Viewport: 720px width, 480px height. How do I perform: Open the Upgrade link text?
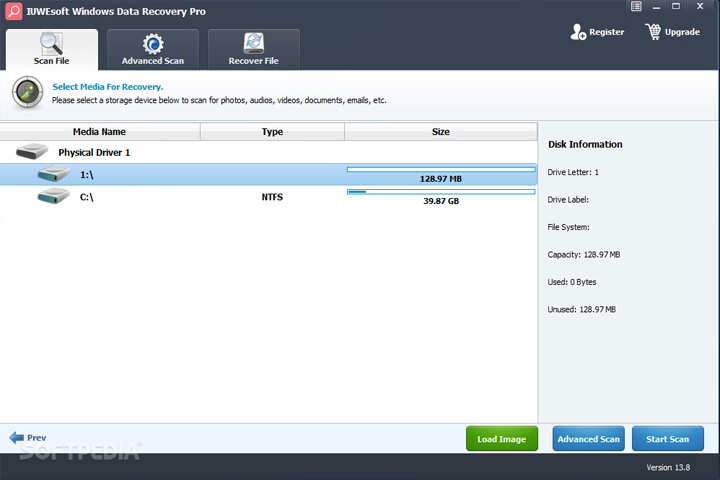(x=682, y=32)
